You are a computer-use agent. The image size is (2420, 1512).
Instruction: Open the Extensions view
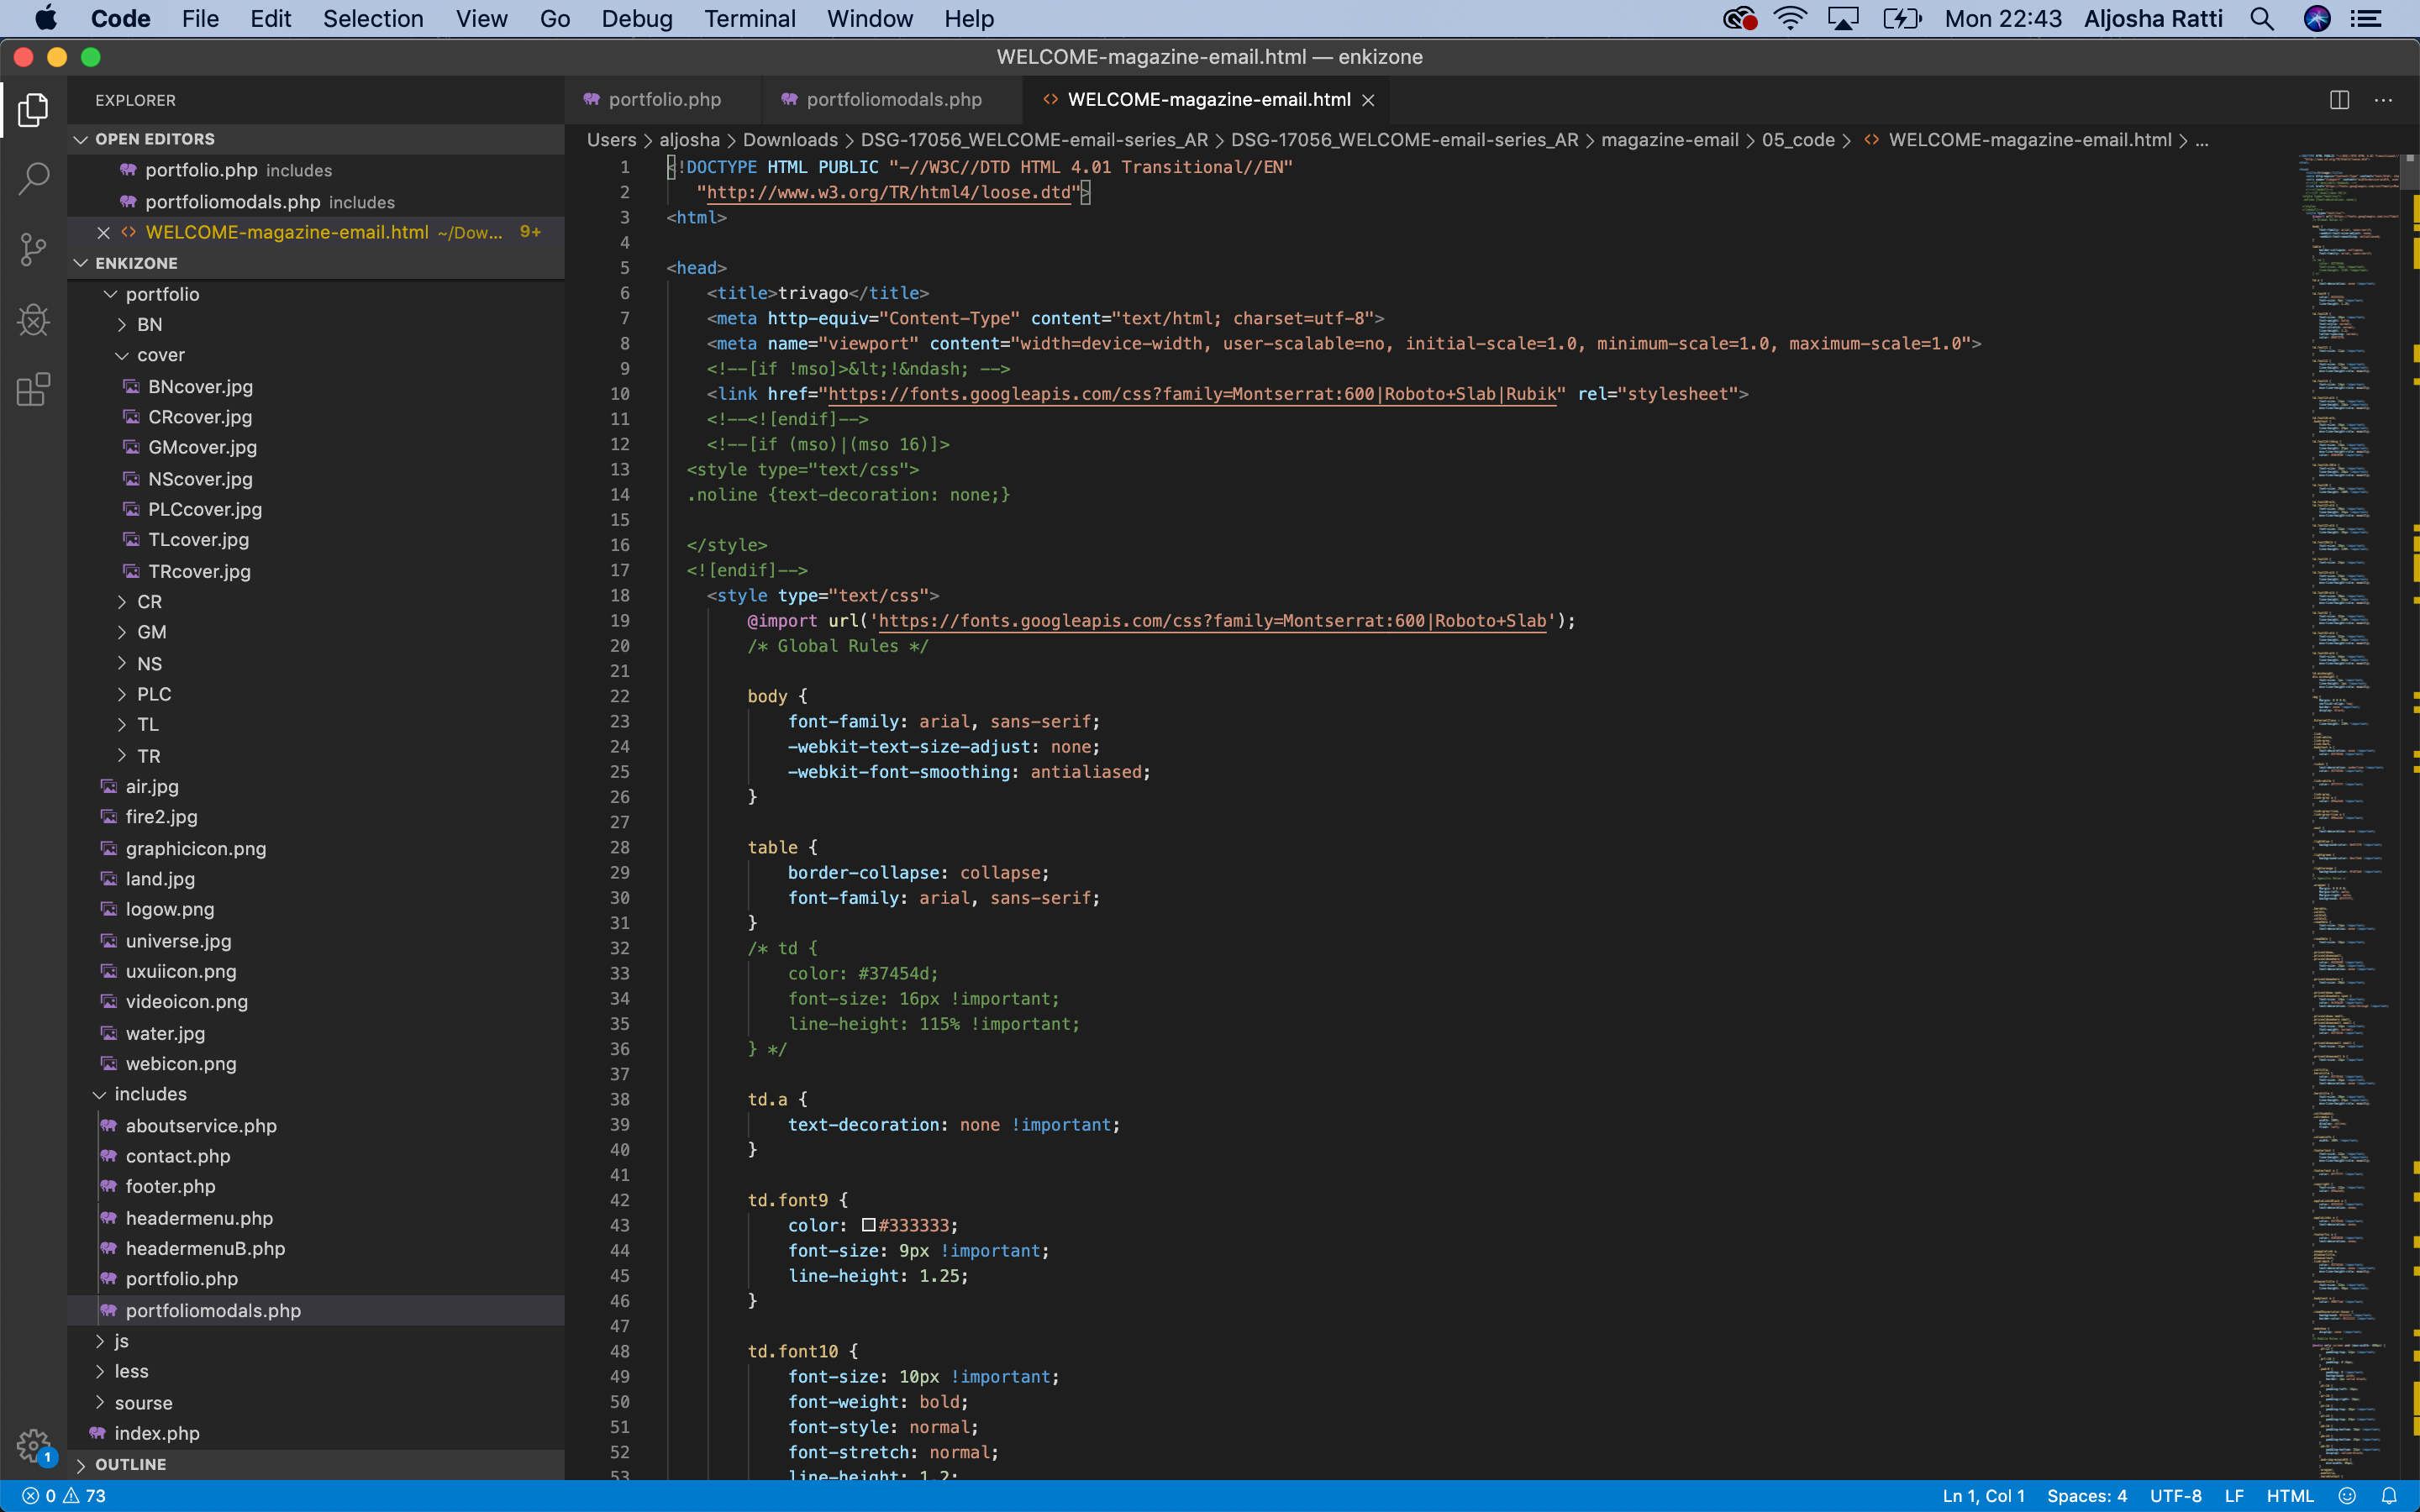33,390
